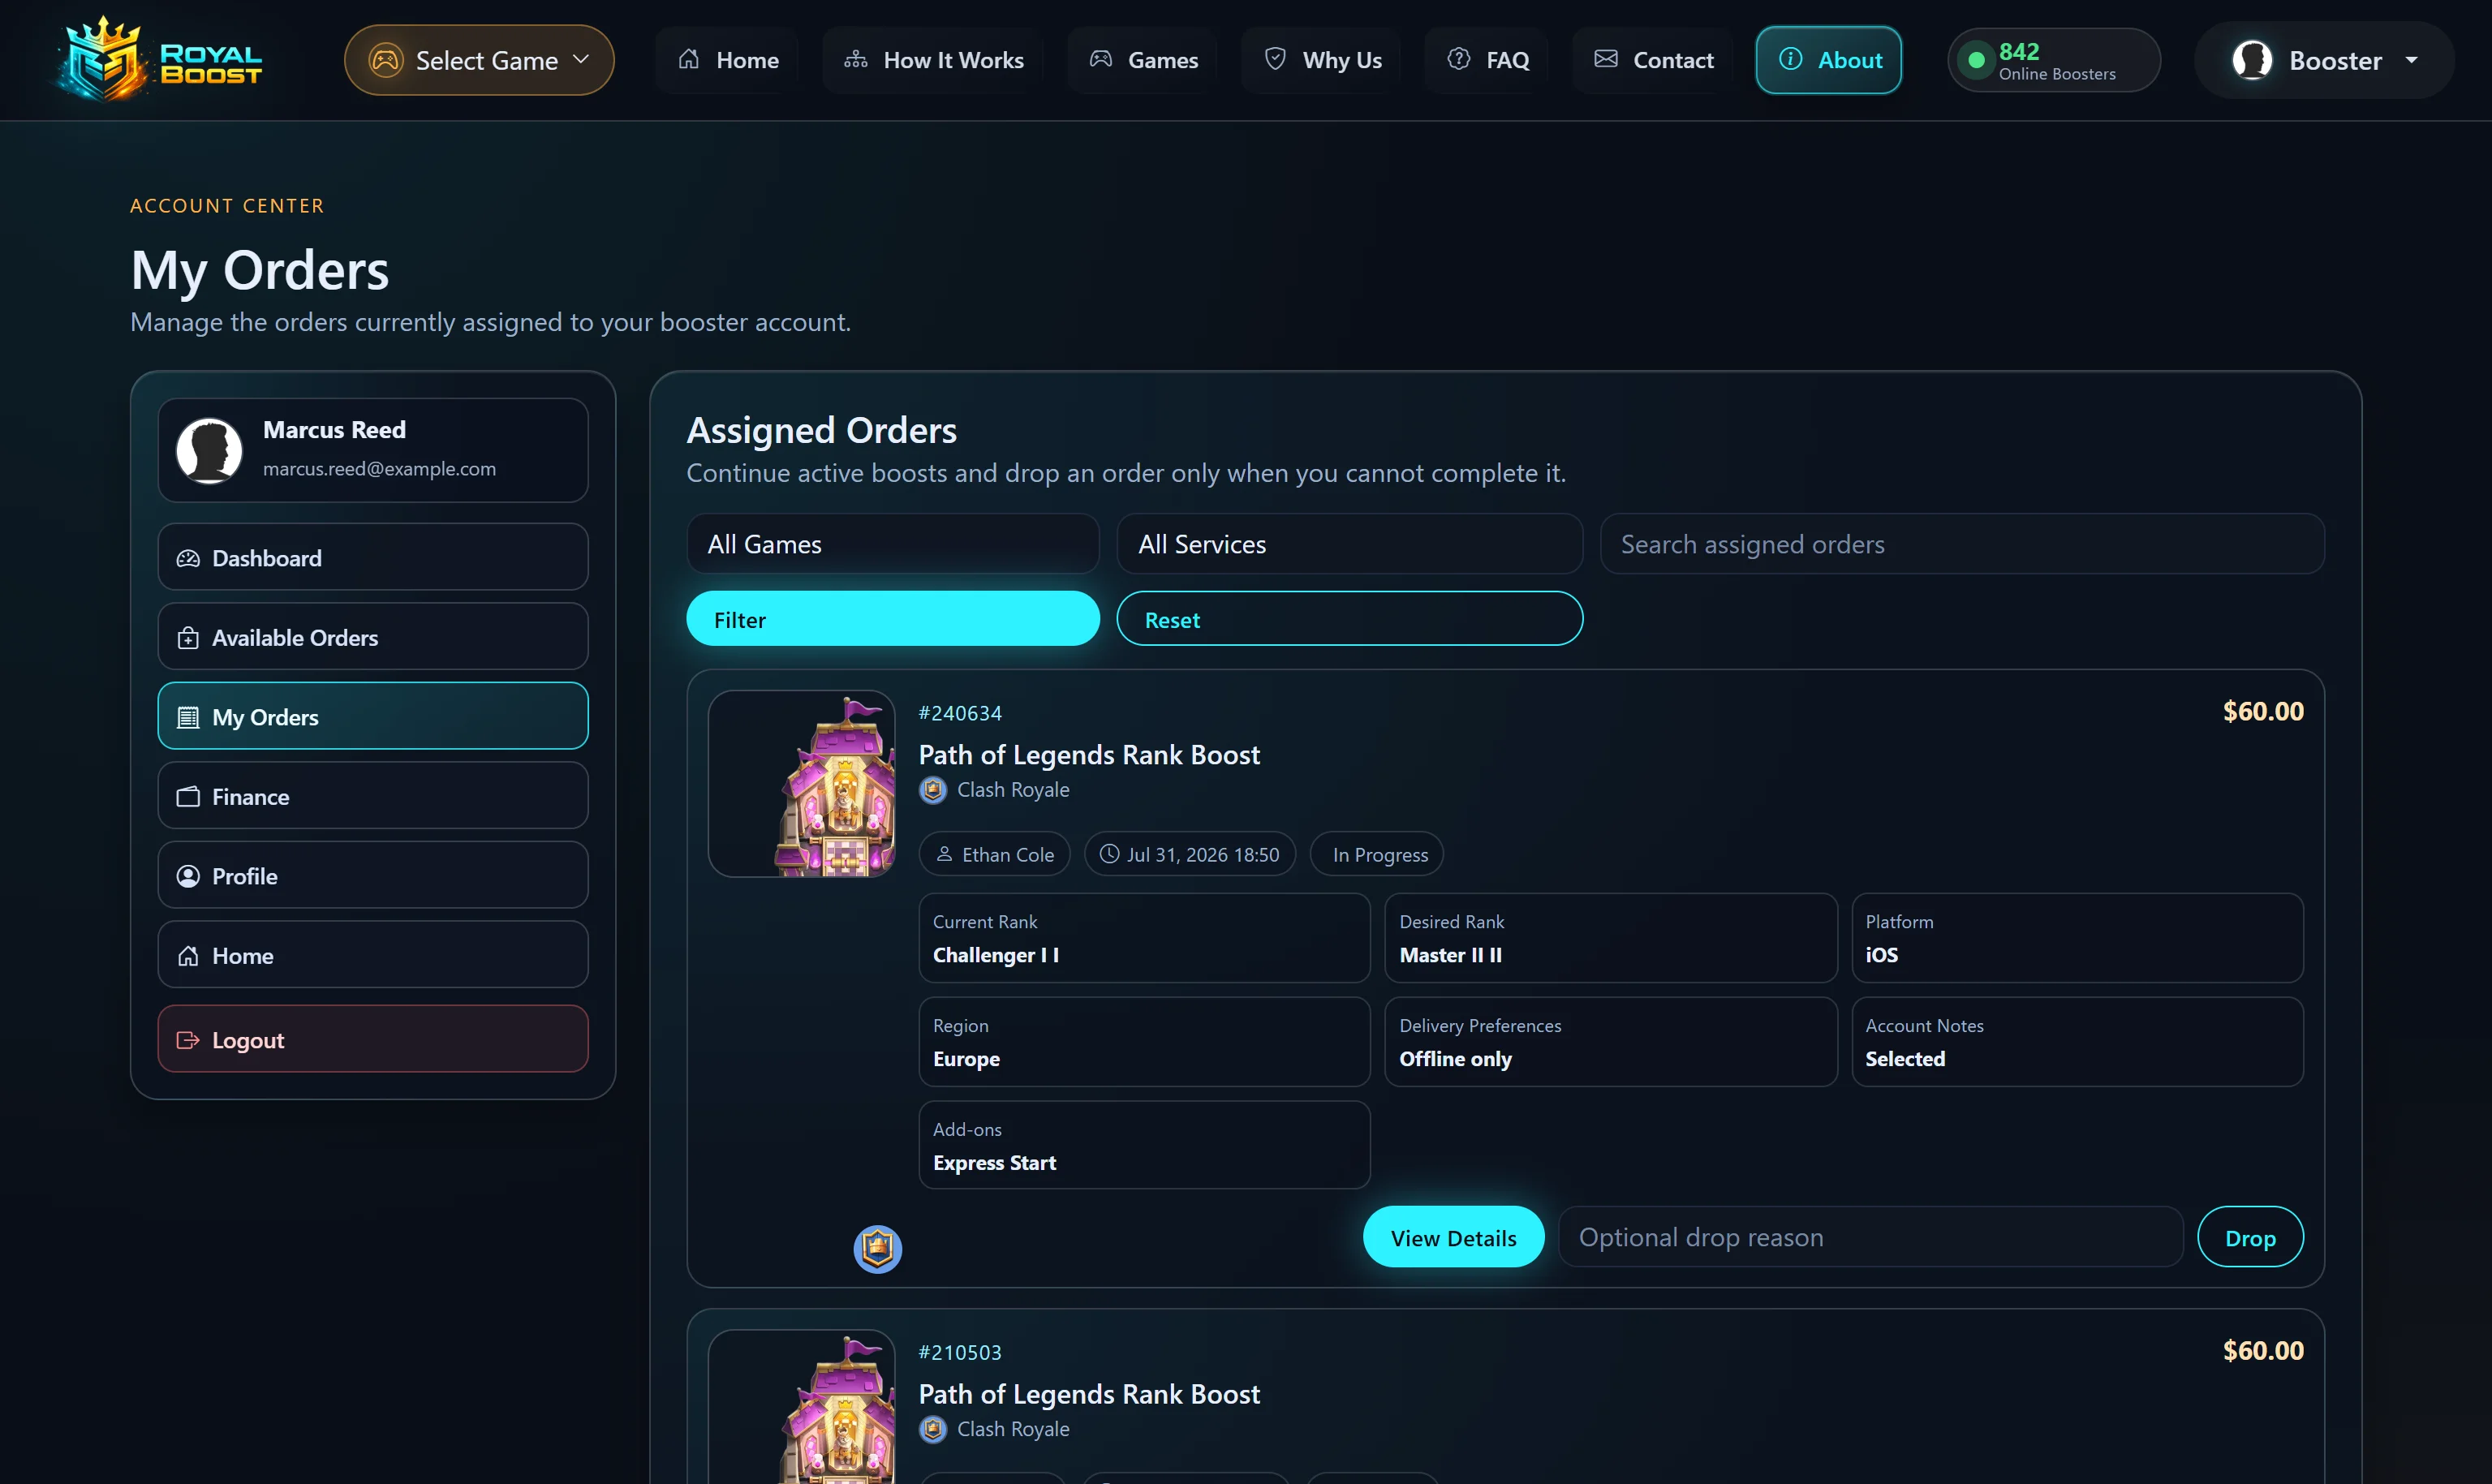Drop order #240634
The height and width of the screenshot is (1484, 2492).
2250,1237
